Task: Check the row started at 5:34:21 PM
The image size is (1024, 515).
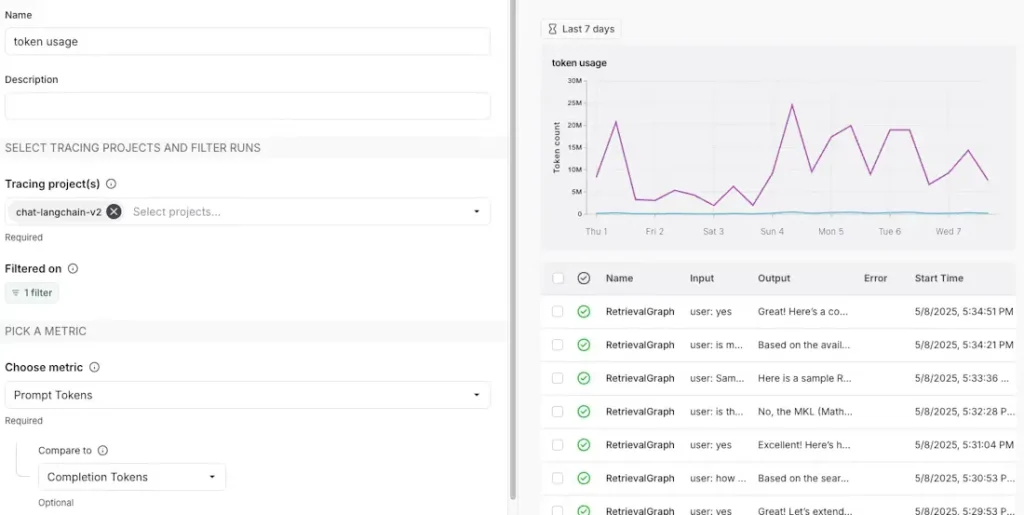Action: click(x=558, y=345)
